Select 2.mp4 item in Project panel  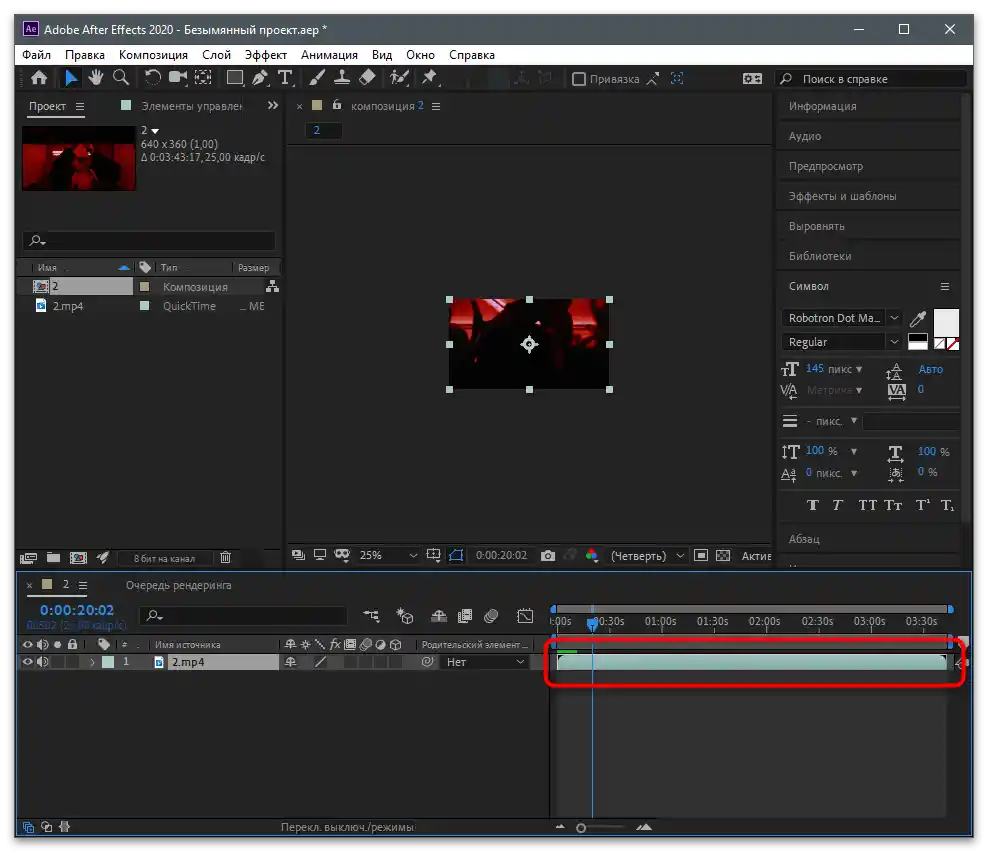[x=68, y=306]
